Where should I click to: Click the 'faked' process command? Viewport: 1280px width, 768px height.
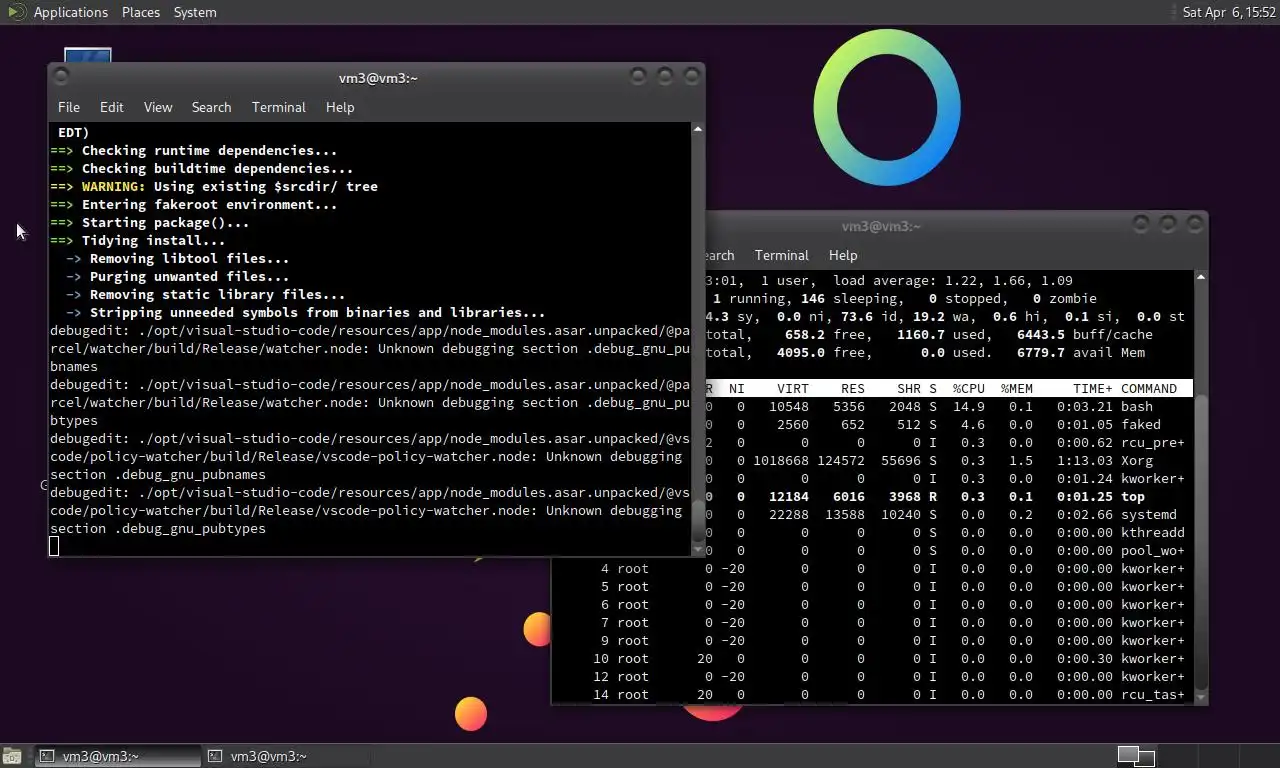pos(1141,424)
